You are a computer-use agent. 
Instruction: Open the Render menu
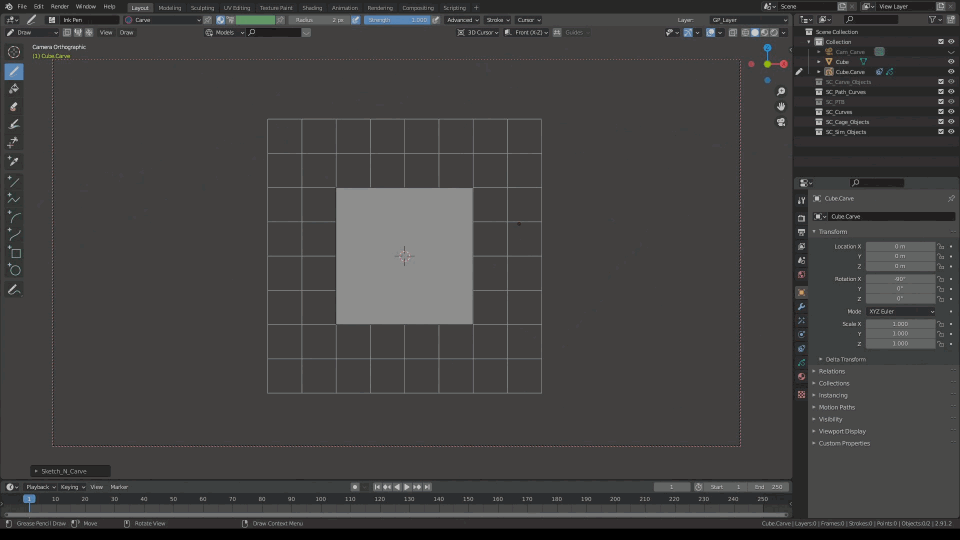pyautogui.click(x=59, y=7)
